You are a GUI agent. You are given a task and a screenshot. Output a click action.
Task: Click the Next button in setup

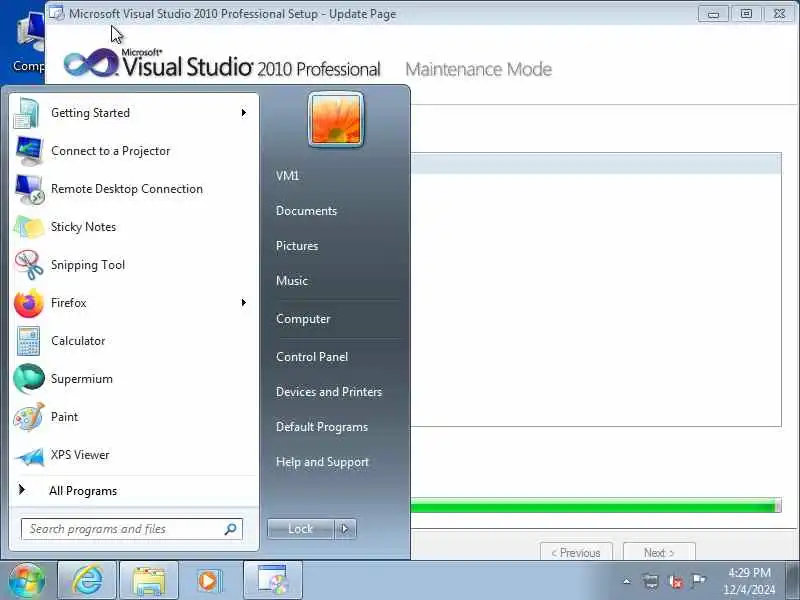click(659, 553)
